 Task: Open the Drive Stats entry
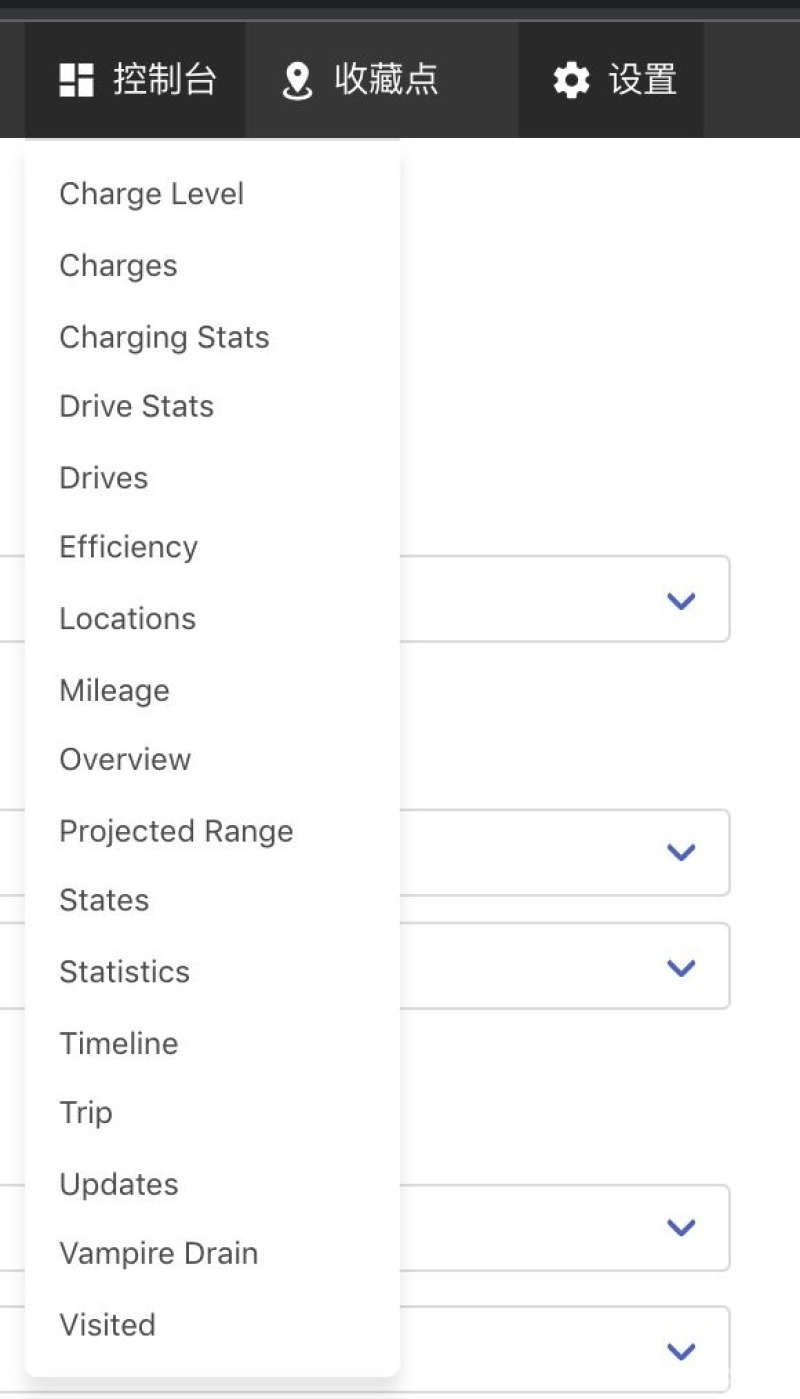(136, 407)
